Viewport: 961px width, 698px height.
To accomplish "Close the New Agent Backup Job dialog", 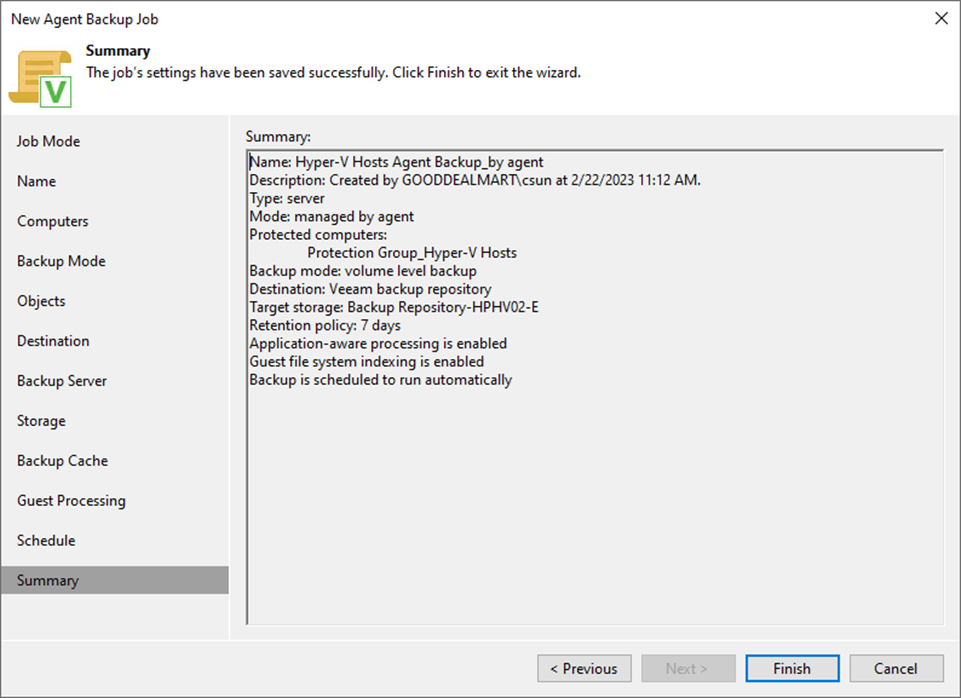I will click(x=941, y=18).
